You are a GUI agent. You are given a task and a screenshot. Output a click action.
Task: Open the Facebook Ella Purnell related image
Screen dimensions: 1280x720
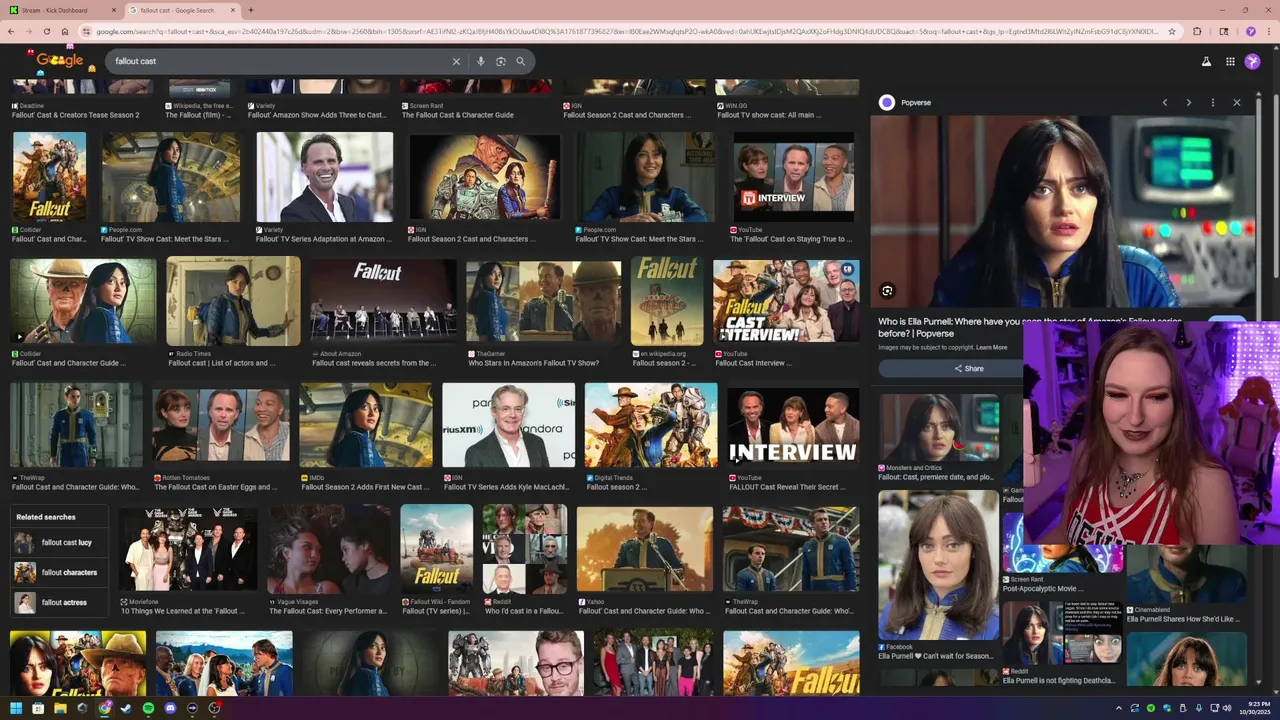939,565
